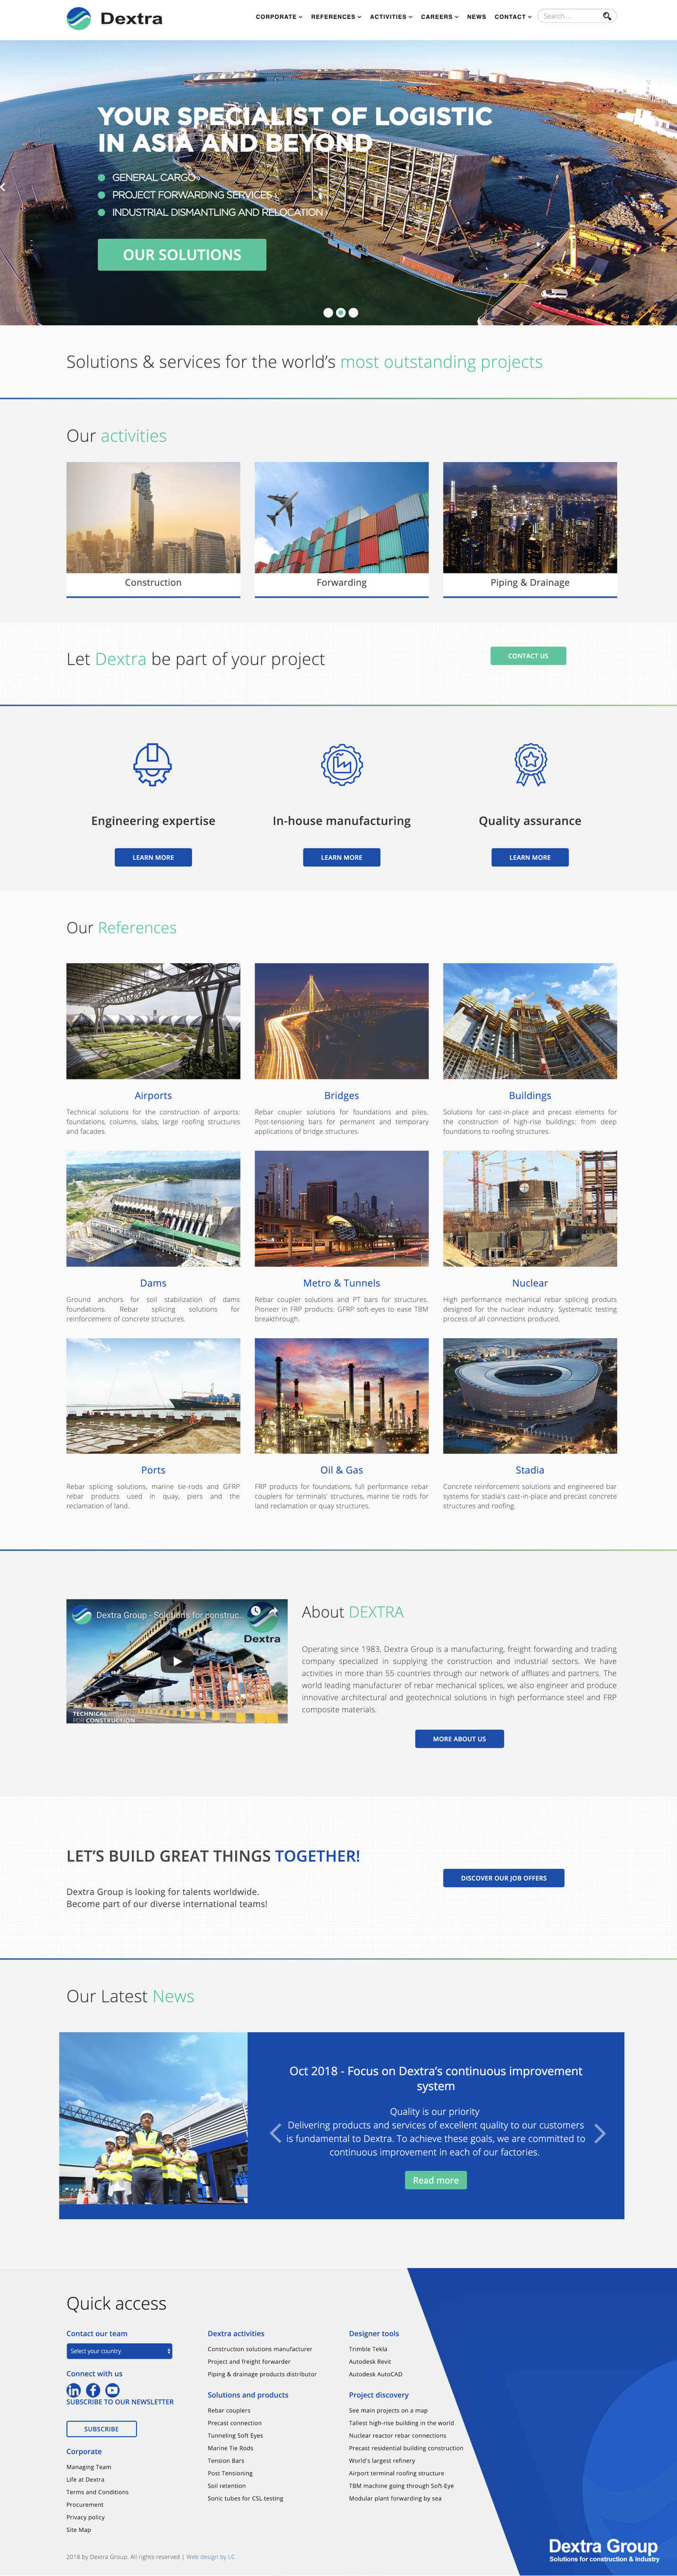Open Autodesk Revit designer tool link

[370, 2361]
